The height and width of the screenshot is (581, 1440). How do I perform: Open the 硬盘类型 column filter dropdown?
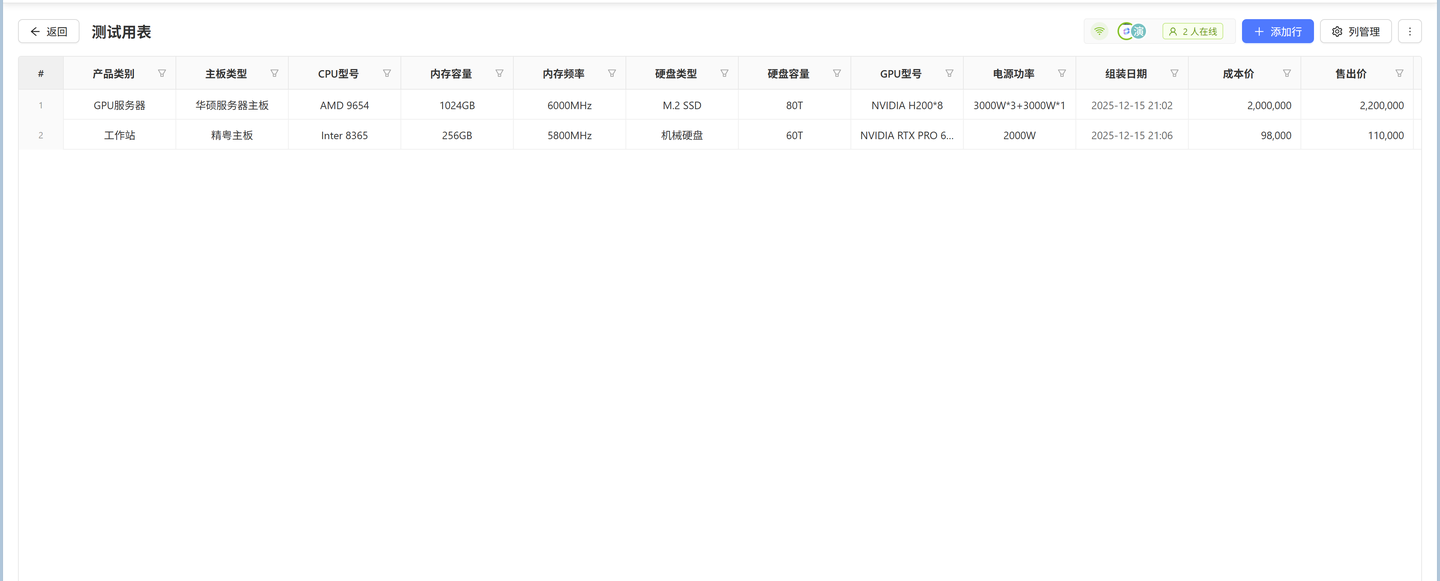click(x=724, y=72)
